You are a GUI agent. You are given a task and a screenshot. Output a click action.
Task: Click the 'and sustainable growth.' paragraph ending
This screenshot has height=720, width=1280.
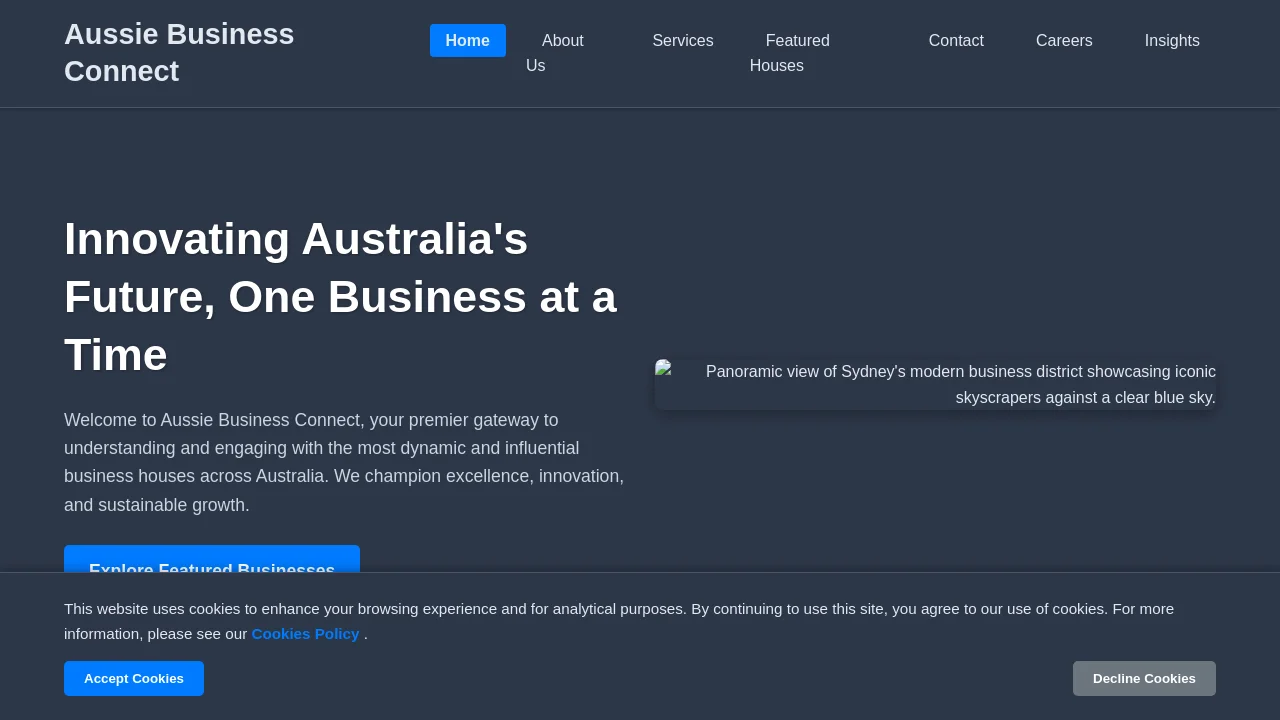[157, 505]
